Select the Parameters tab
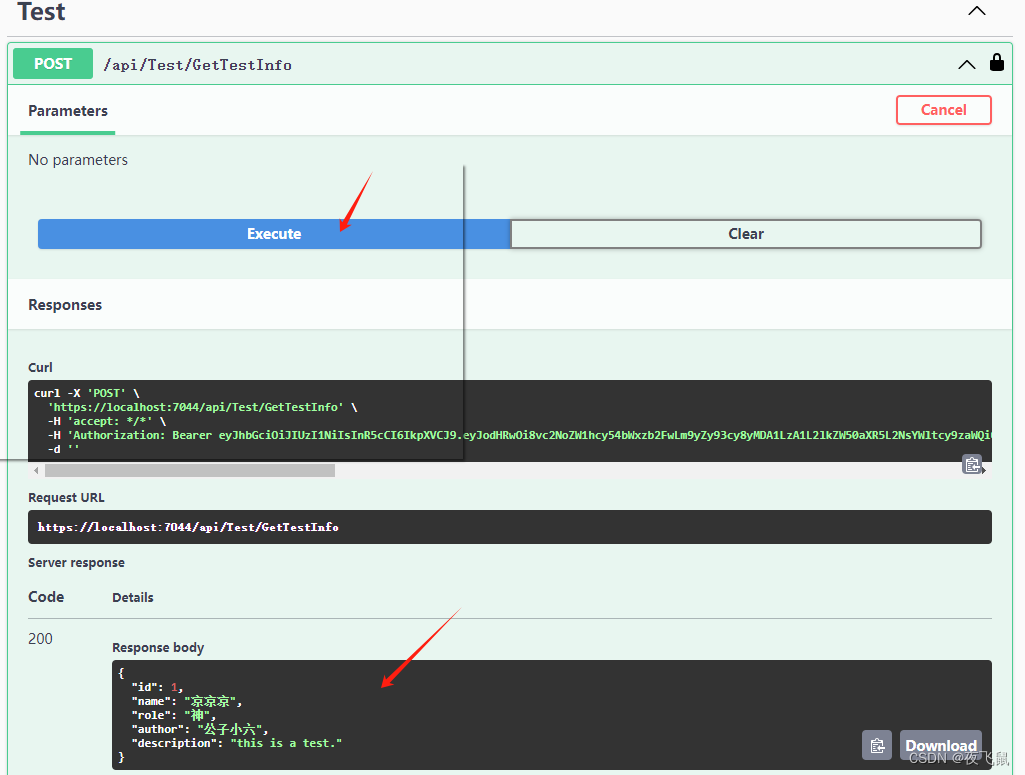The image size is (1025, 775). tap(68, 111)
